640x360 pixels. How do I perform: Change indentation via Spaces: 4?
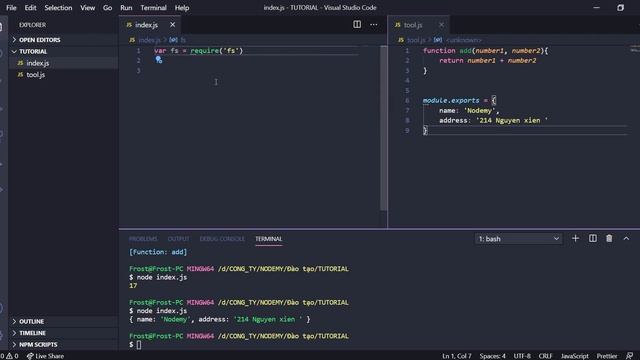pyautogui.click(x=492, y=356)
